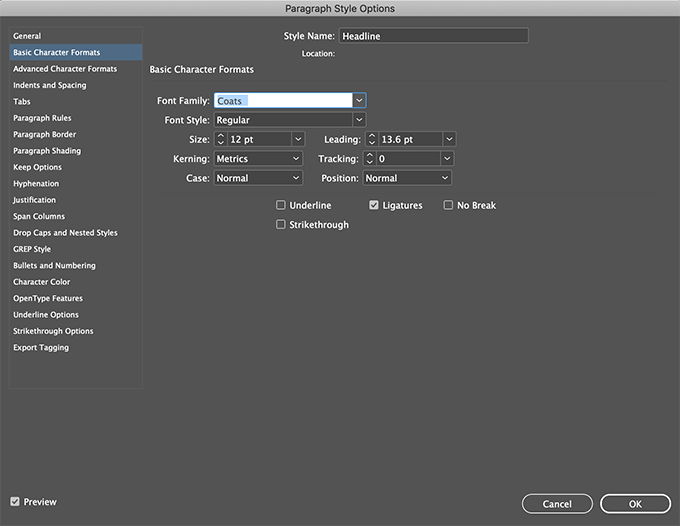680x526 pixels.
Task: Click the Style Name field
Action: 433,36
